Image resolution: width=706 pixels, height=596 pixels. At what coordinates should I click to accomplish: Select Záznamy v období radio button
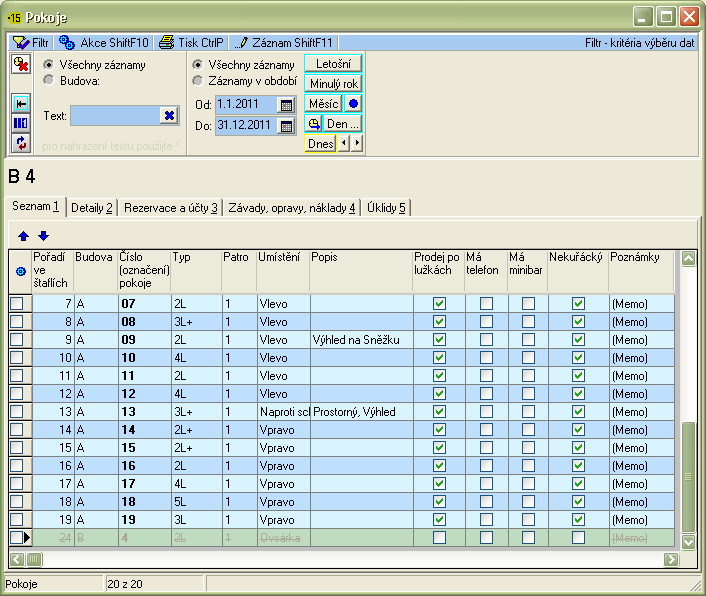click(x=197, y=81)
